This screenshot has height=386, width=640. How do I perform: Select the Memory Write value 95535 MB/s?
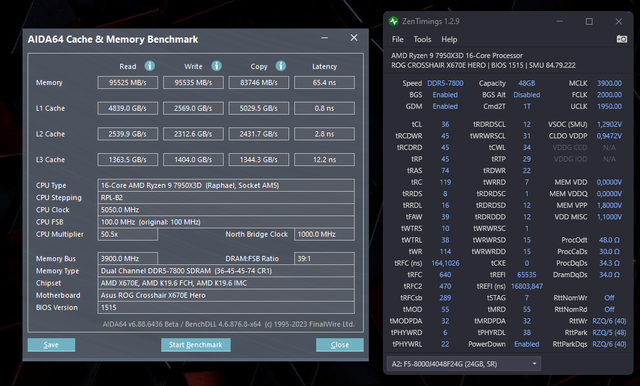click(193, 82)
